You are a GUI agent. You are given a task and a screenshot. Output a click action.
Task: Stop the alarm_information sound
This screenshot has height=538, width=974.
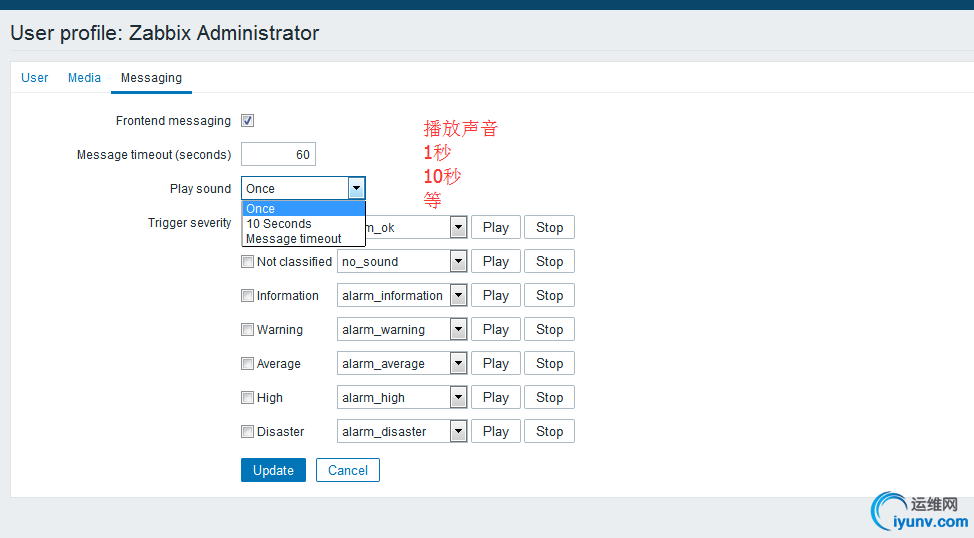pos(549,296)
